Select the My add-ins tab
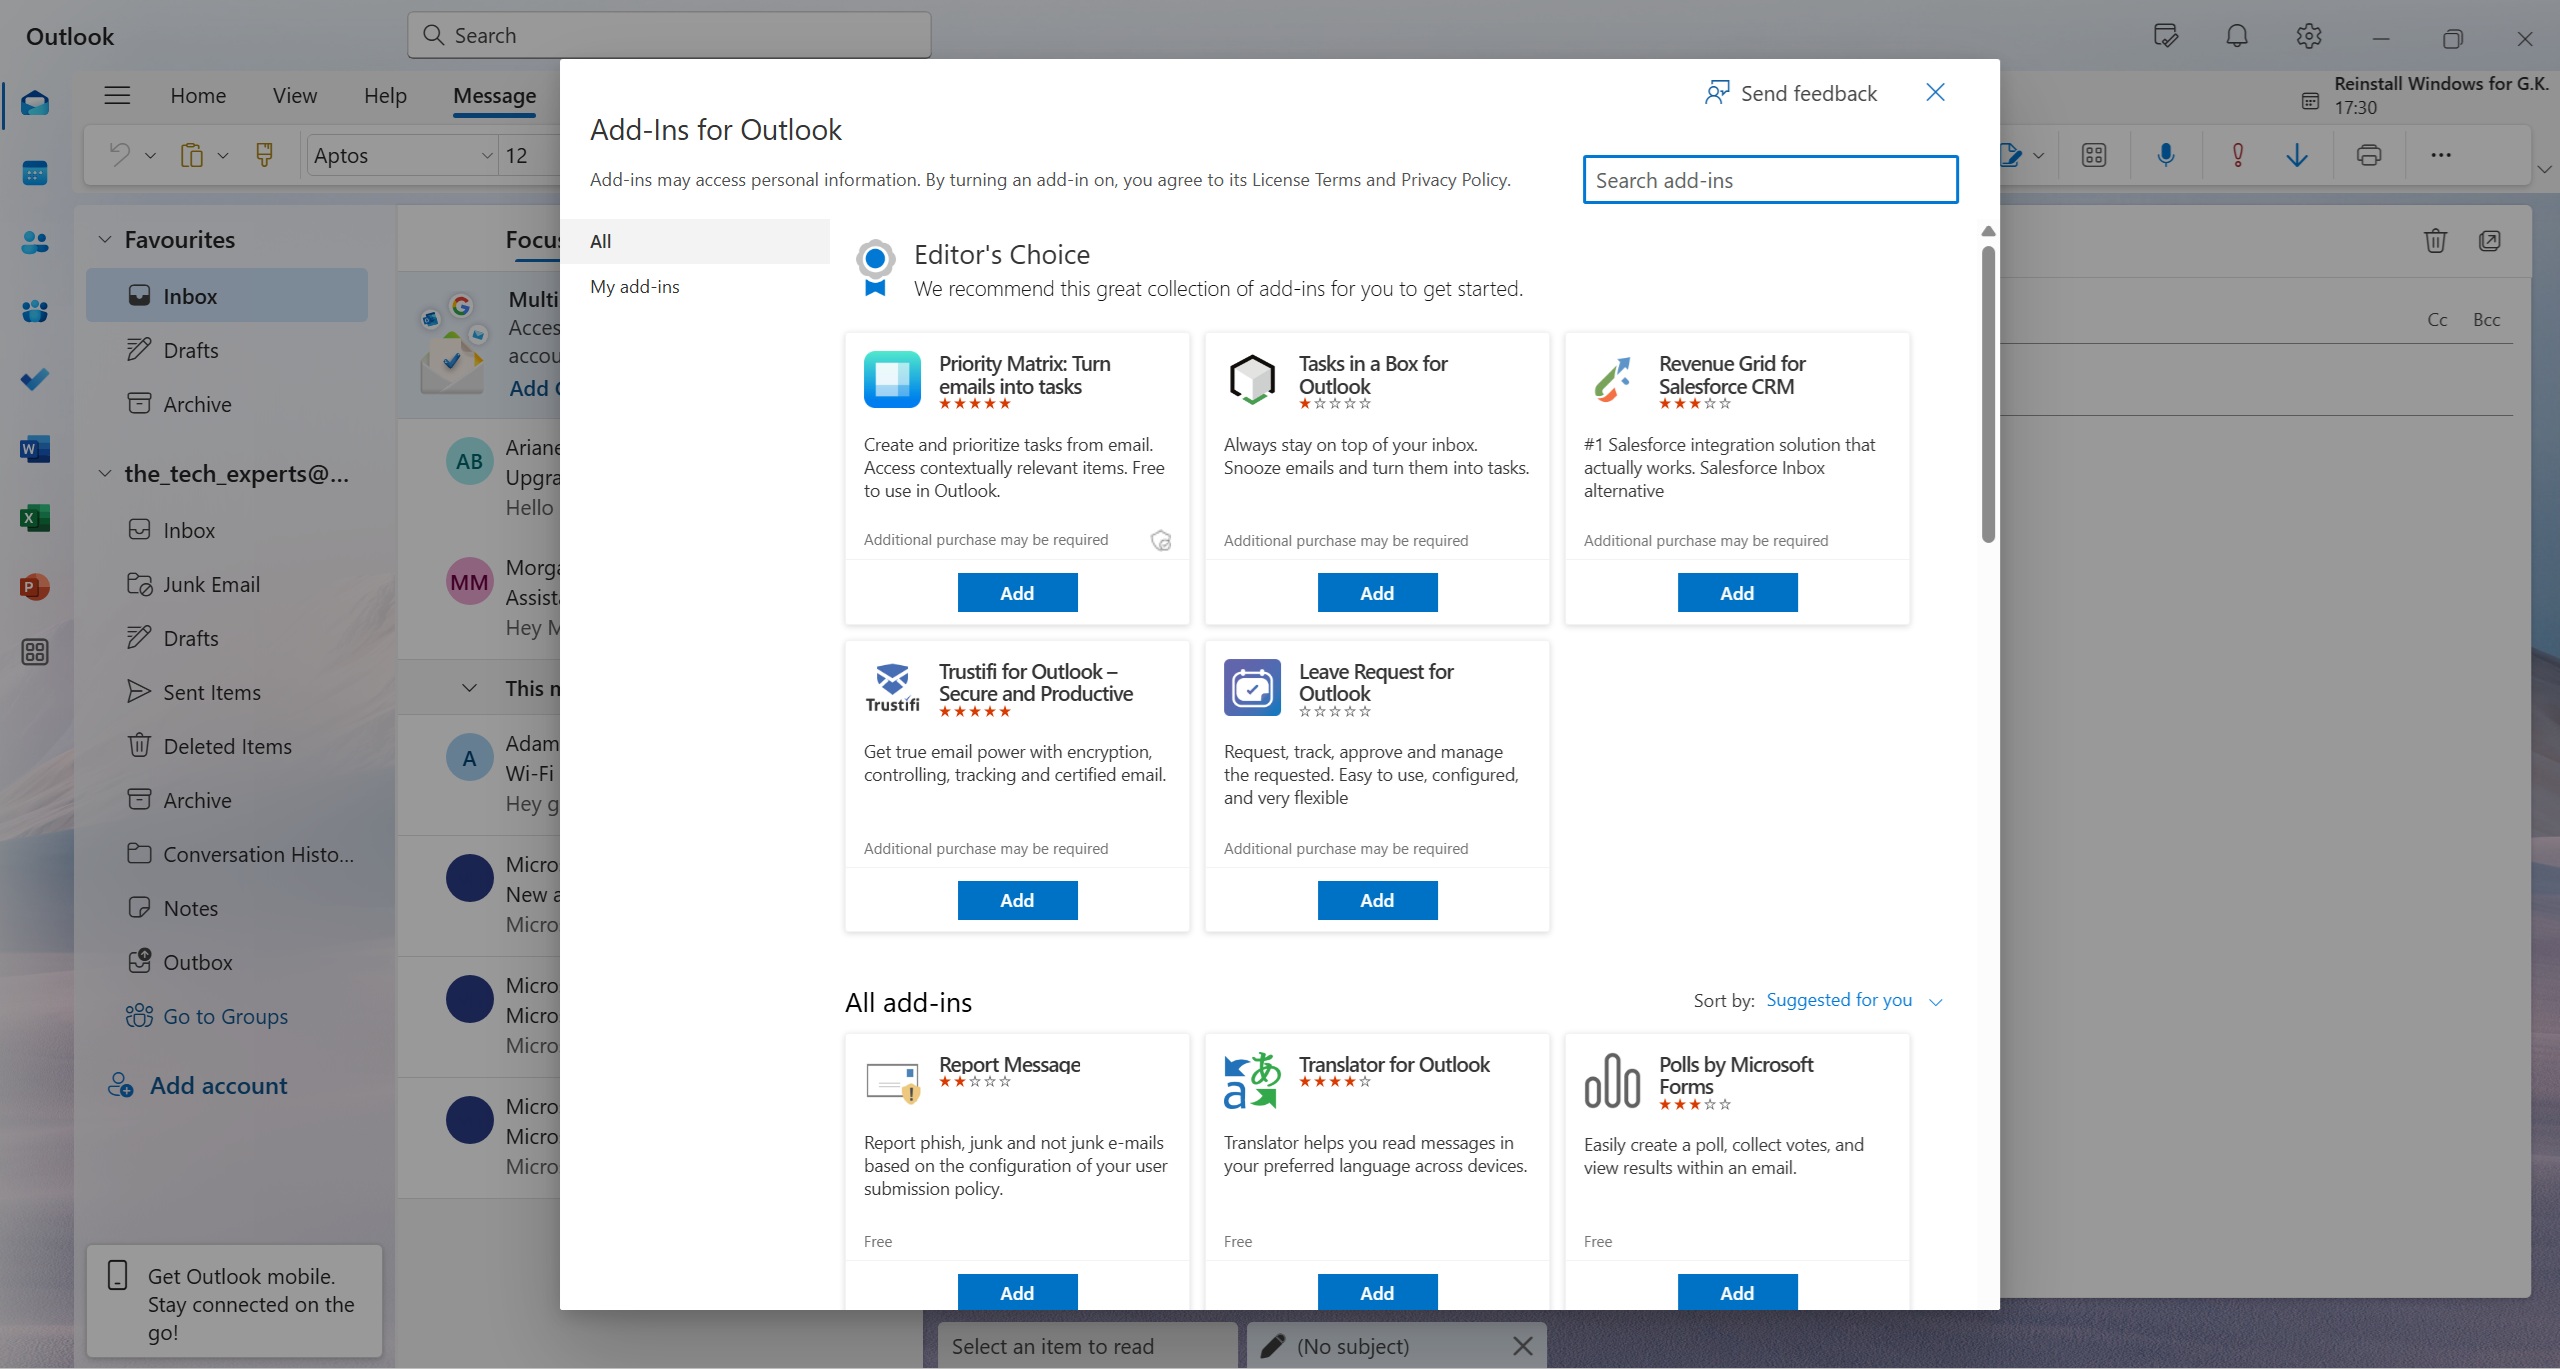Image resolution: width=2560 pixels, height=1369 pixels. point(633,286)
